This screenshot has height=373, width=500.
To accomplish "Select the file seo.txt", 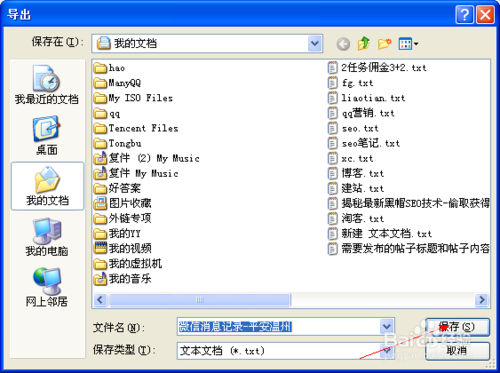I will click(x=353, y=128).
